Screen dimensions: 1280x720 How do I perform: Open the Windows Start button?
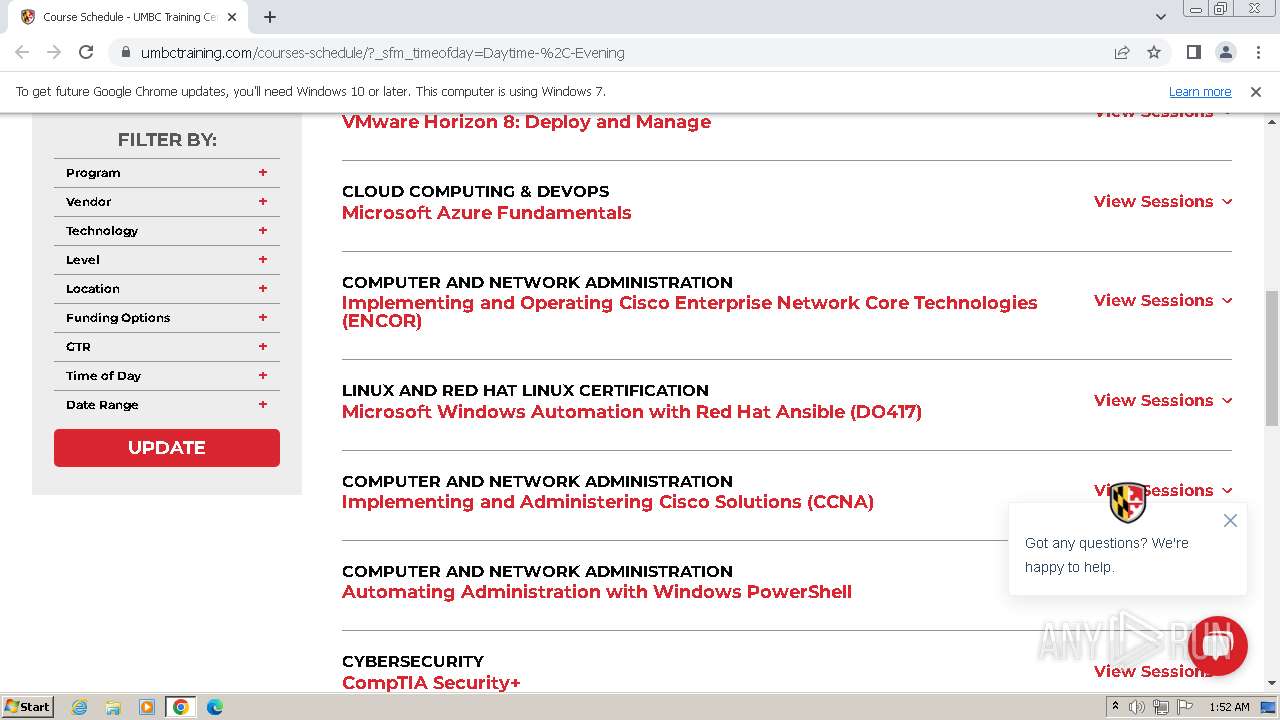point(27,706)
